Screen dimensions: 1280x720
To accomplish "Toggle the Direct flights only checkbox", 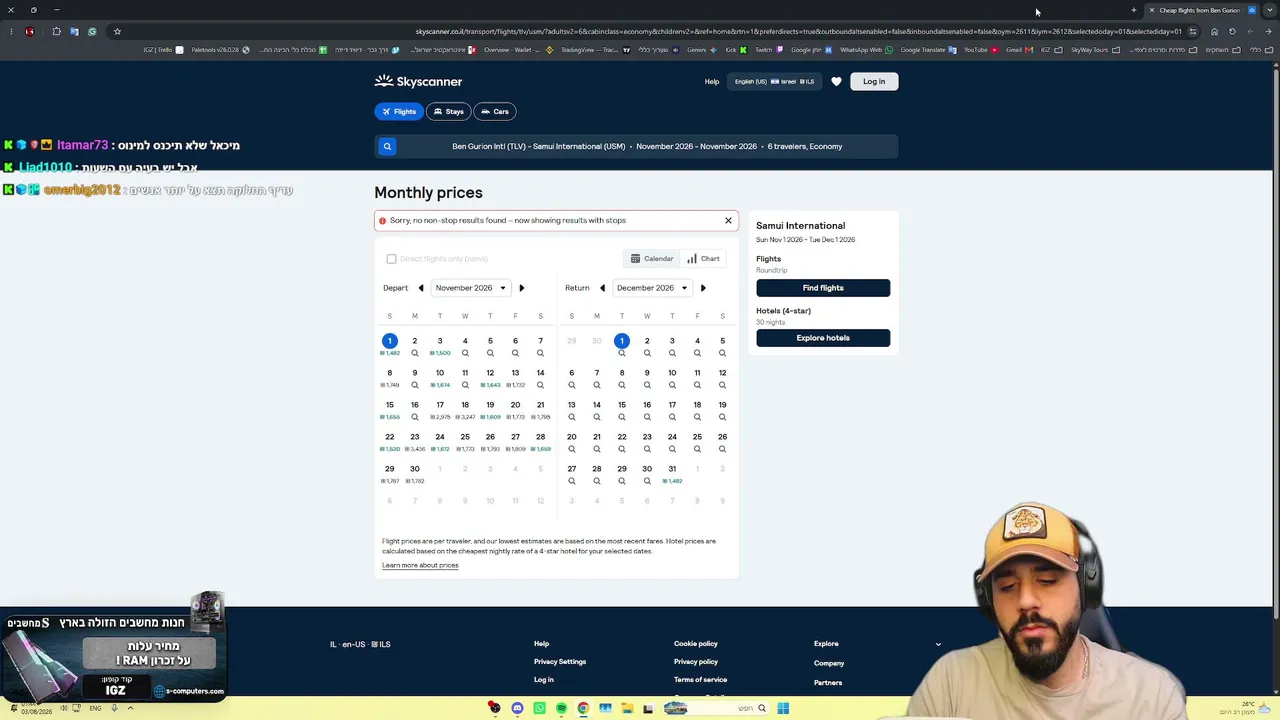I will 392,259.
